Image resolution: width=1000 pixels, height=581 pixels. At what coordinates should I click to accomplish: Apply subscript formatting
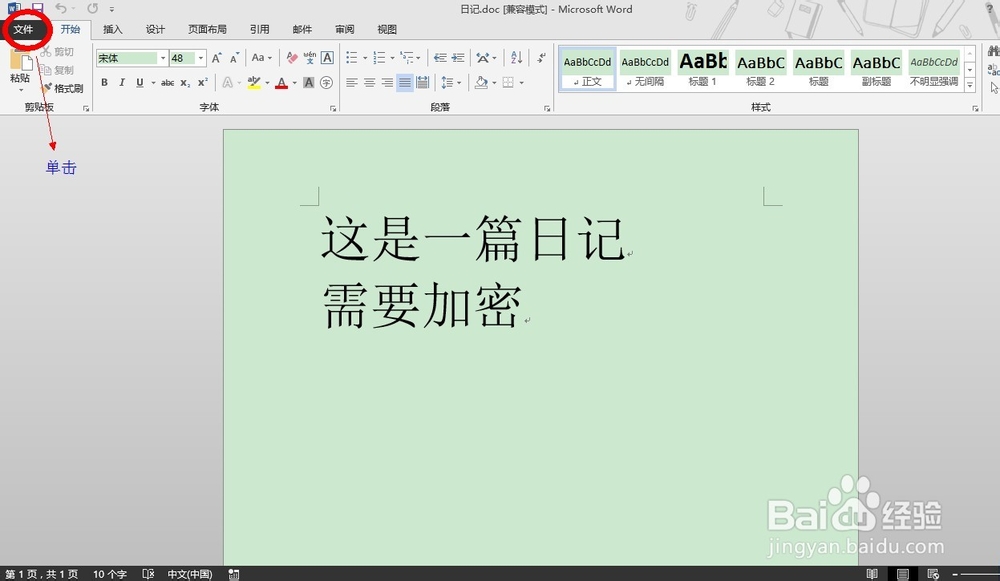click(x=183, y=82)
